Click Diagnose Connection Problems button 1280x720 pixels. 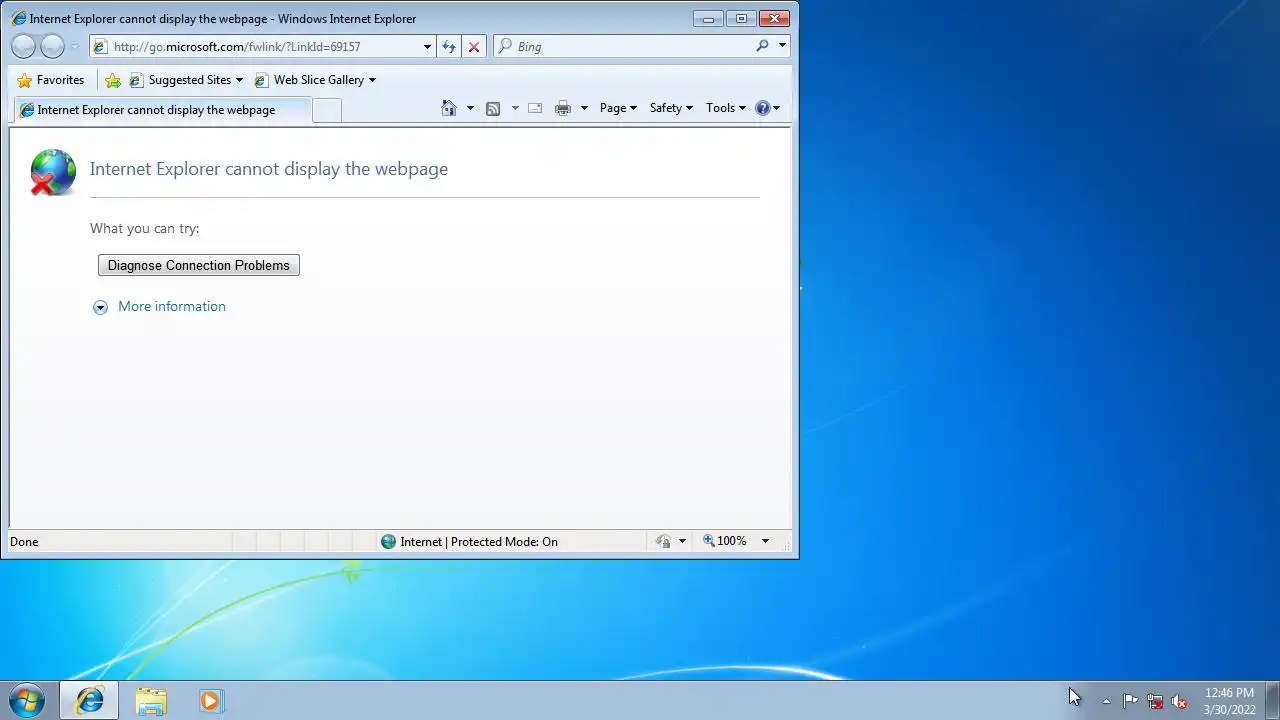pos(199,265)
